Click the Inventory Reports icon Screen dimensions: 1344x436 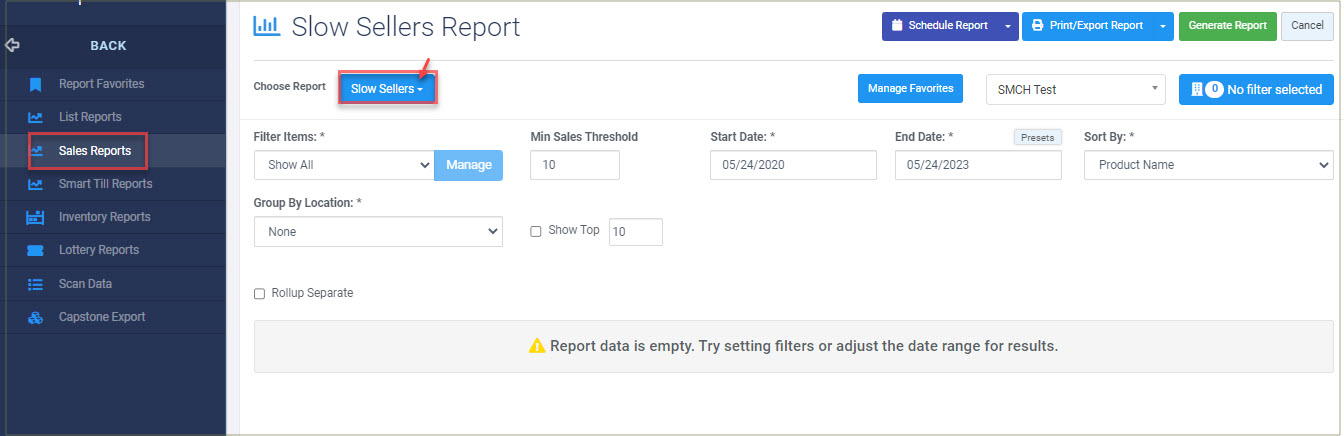click(x=35, y=217)
